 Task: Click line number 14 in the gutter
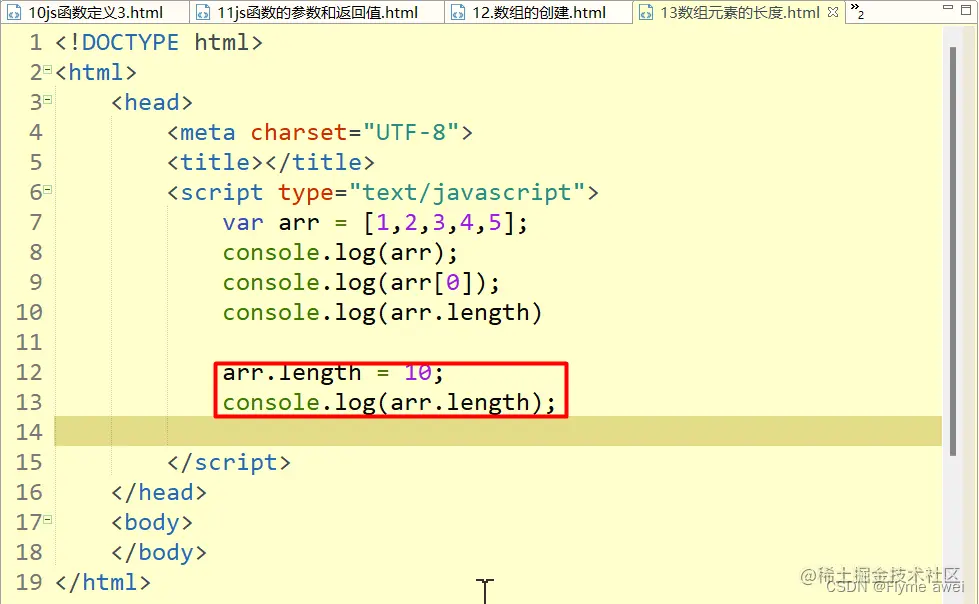(29, 432)
